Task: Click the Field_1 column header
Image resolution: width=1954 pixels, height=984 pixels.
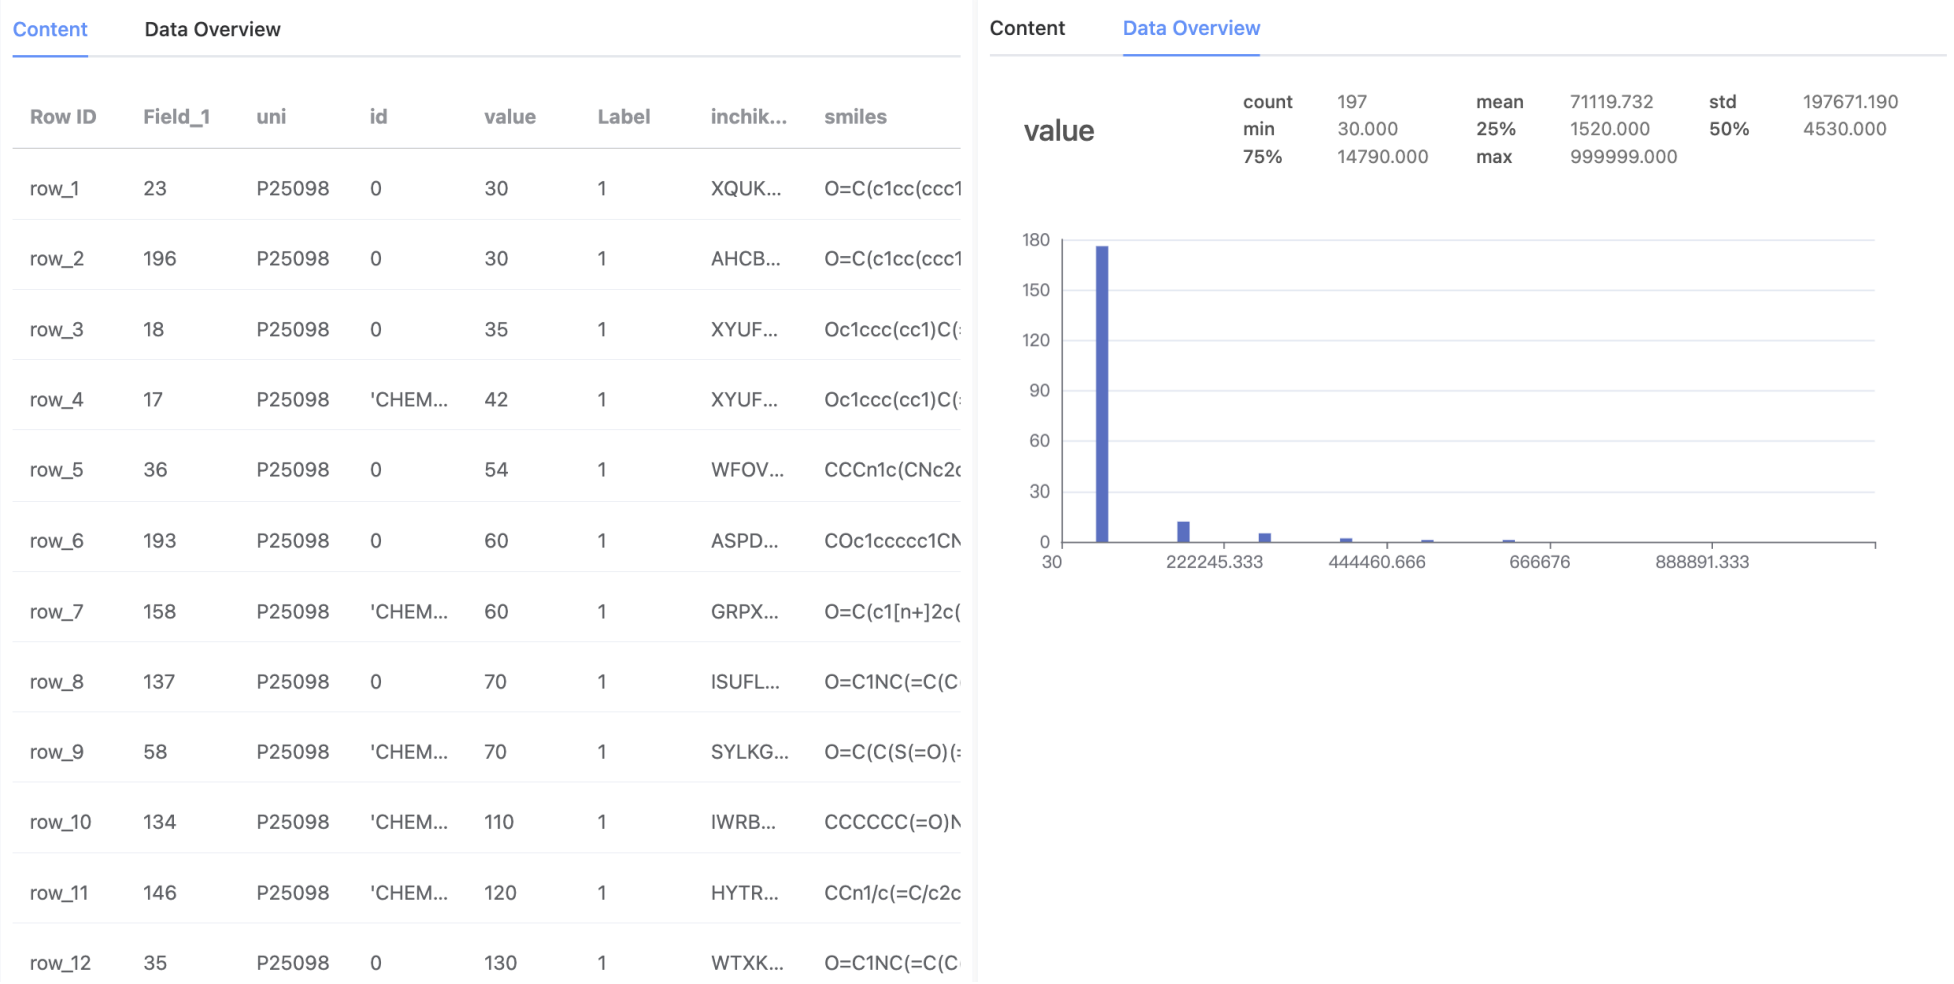Action: pos(178,116)
